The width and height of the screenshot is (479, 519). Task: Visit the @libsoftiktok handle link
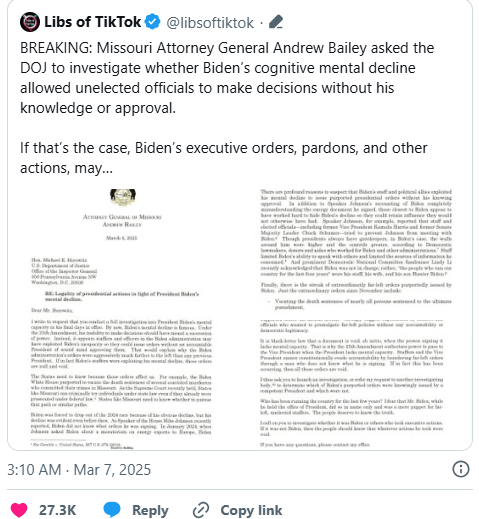click(x=210, y=23)
